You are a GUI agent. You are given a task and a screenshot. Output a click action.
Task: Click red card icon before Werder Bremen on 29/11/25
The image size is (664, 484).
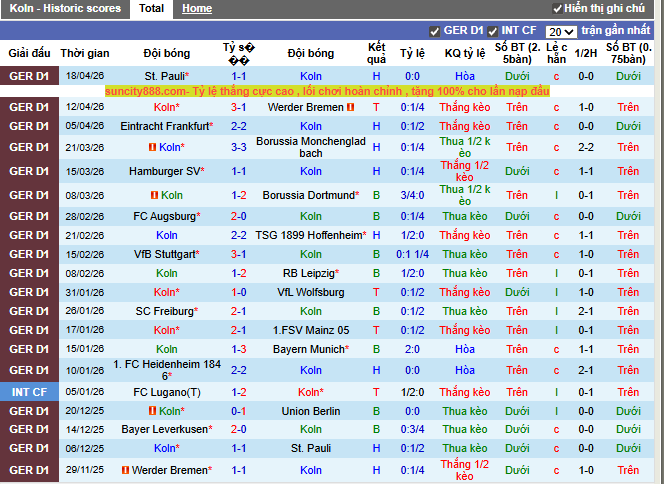(x=125, y=470)
